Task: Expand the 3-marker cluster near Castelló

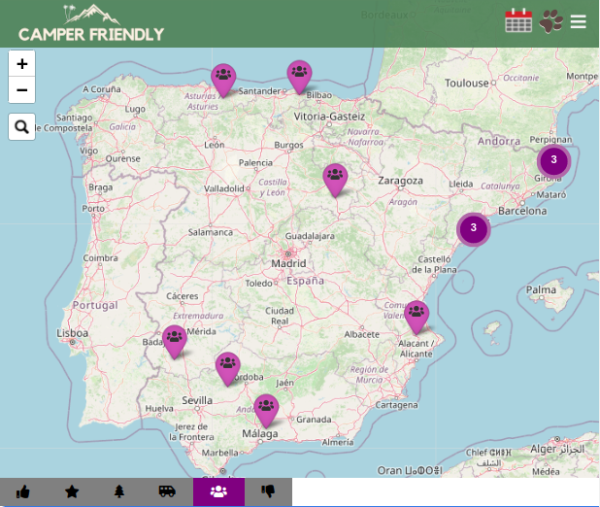Action: pos(473,229)
